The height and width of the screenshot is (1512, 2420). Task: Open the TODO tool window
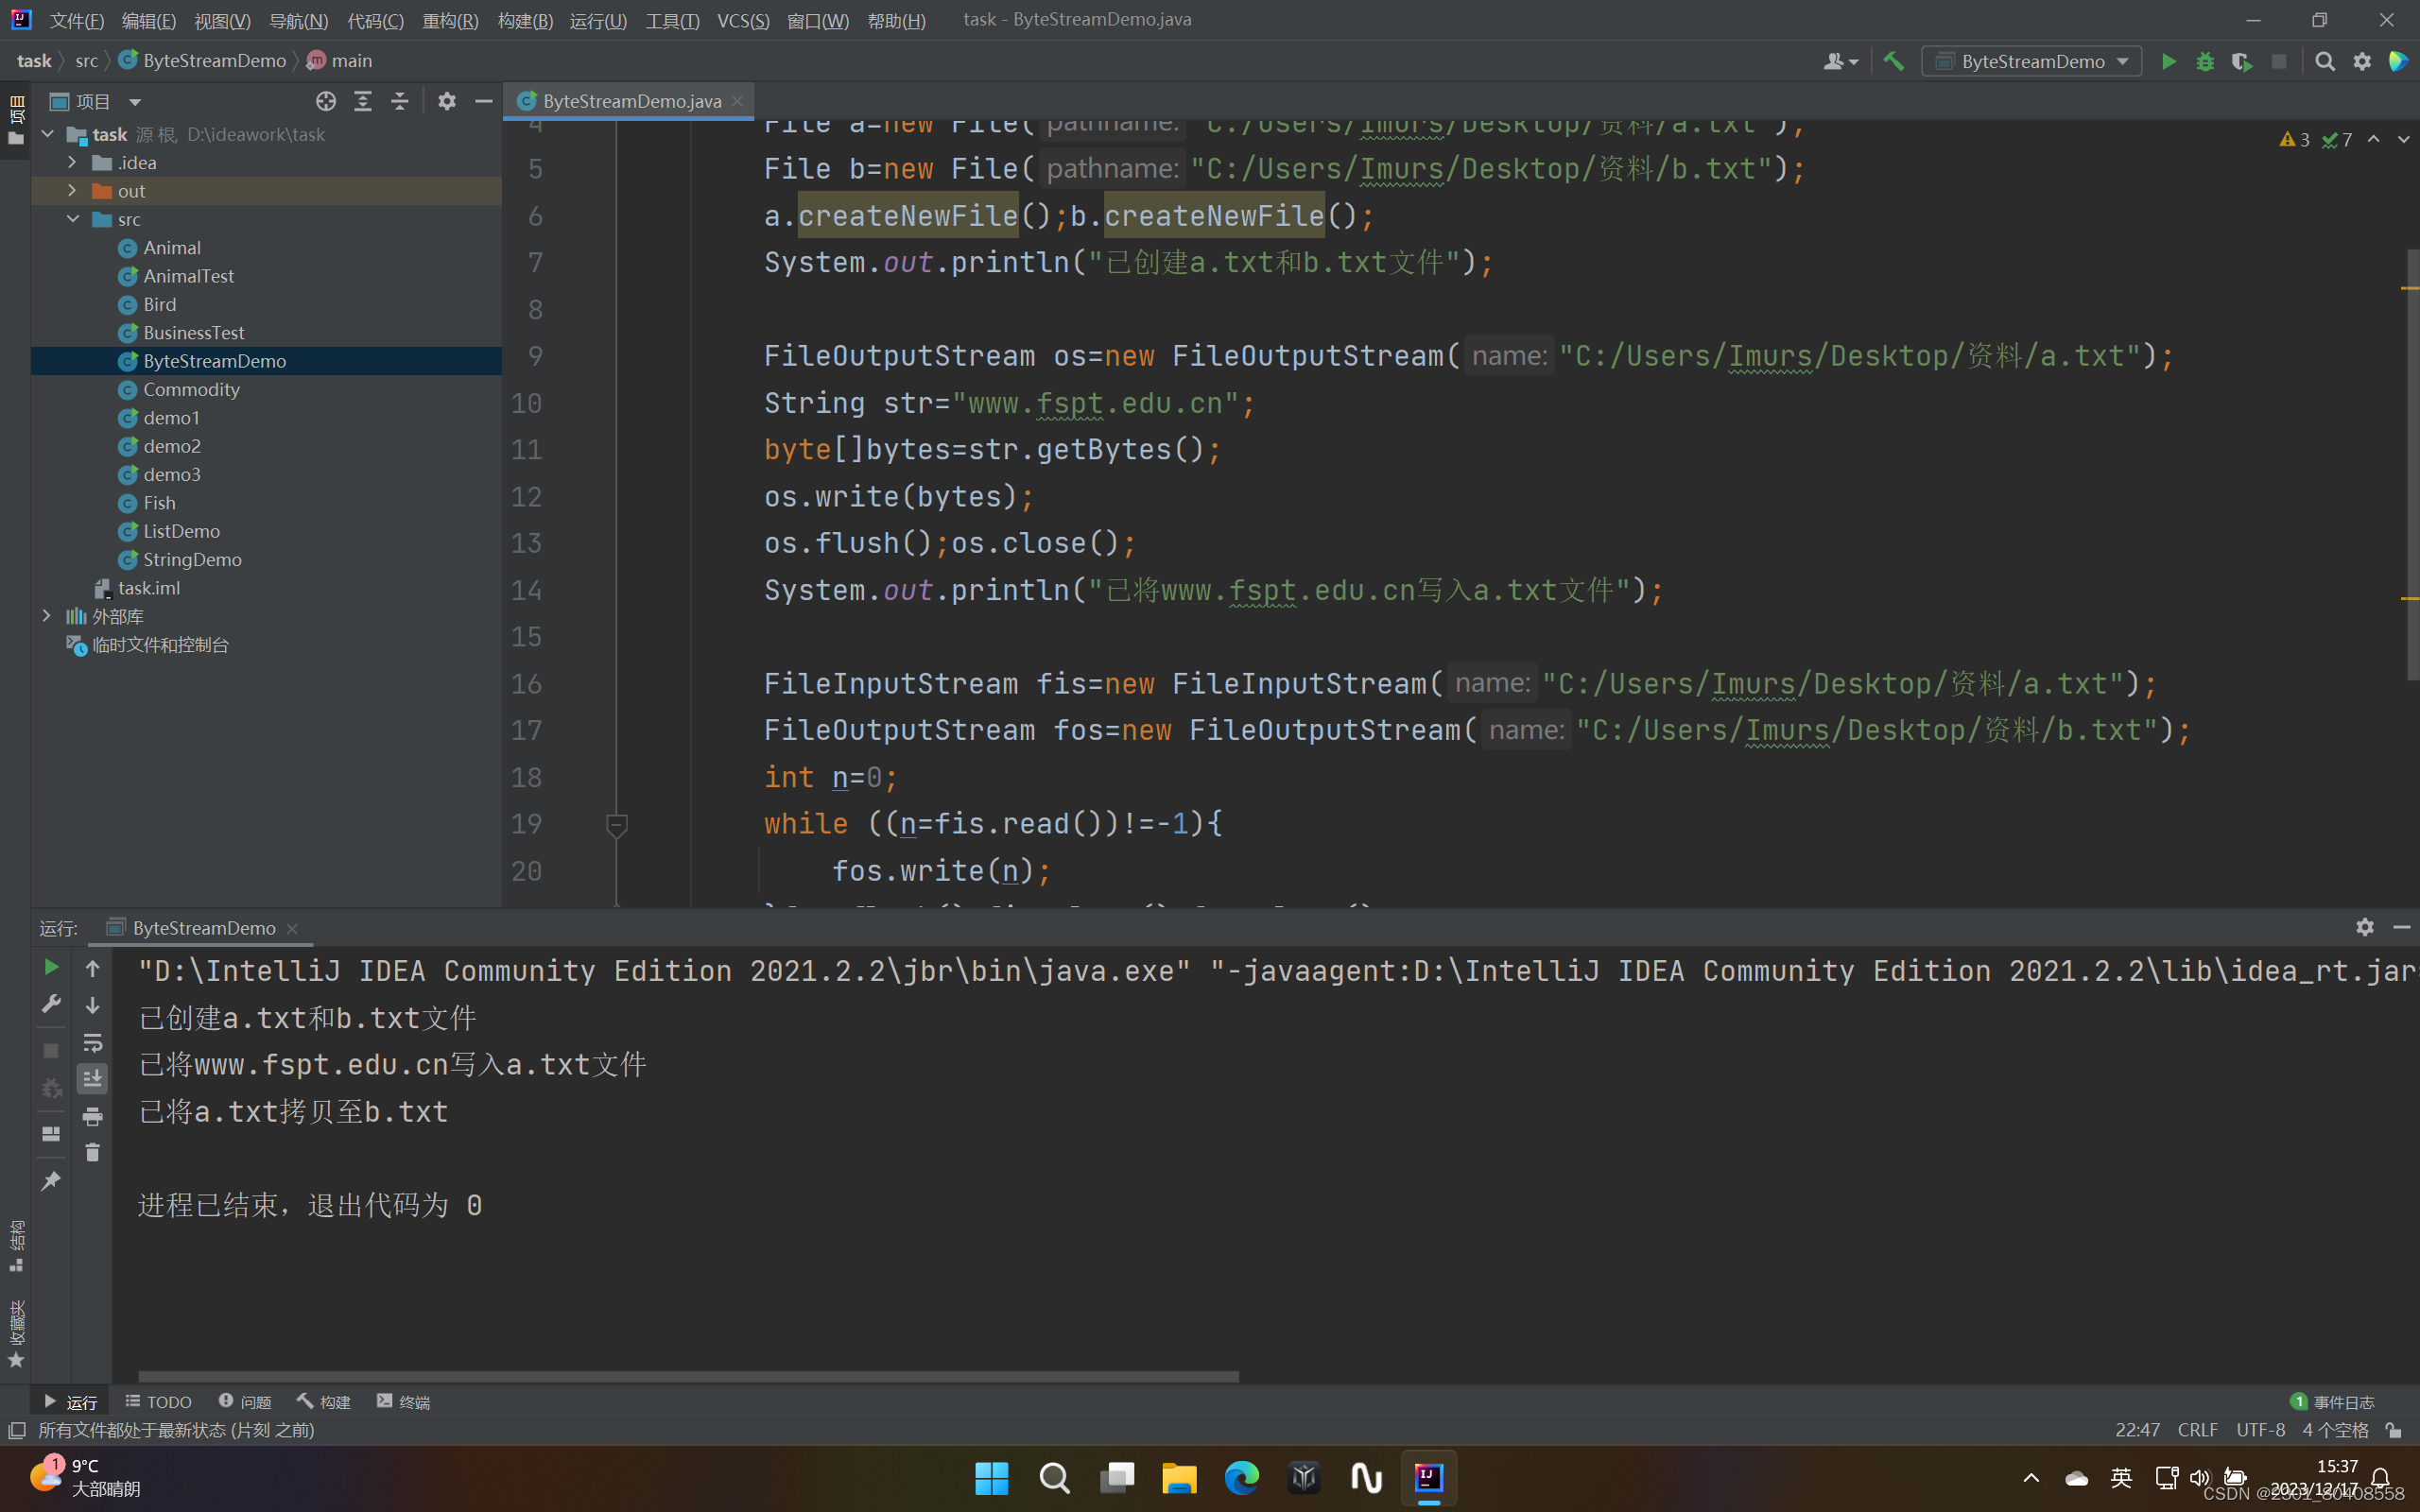coord(158,1401)
